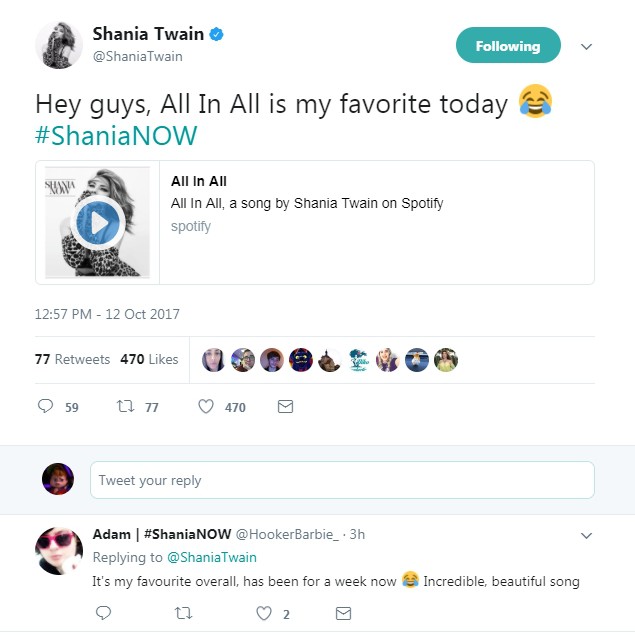Click the first liker avatar in the row
This screenshot has height=635, width=635.
[213, 360]
